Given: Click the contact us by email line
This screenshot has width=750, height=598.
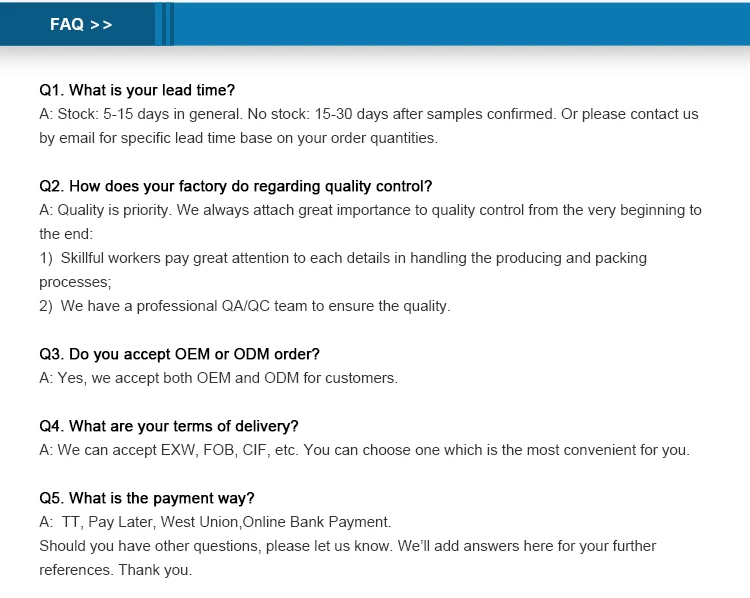Looking at the screenshot, I should click(x=238, y=138).
